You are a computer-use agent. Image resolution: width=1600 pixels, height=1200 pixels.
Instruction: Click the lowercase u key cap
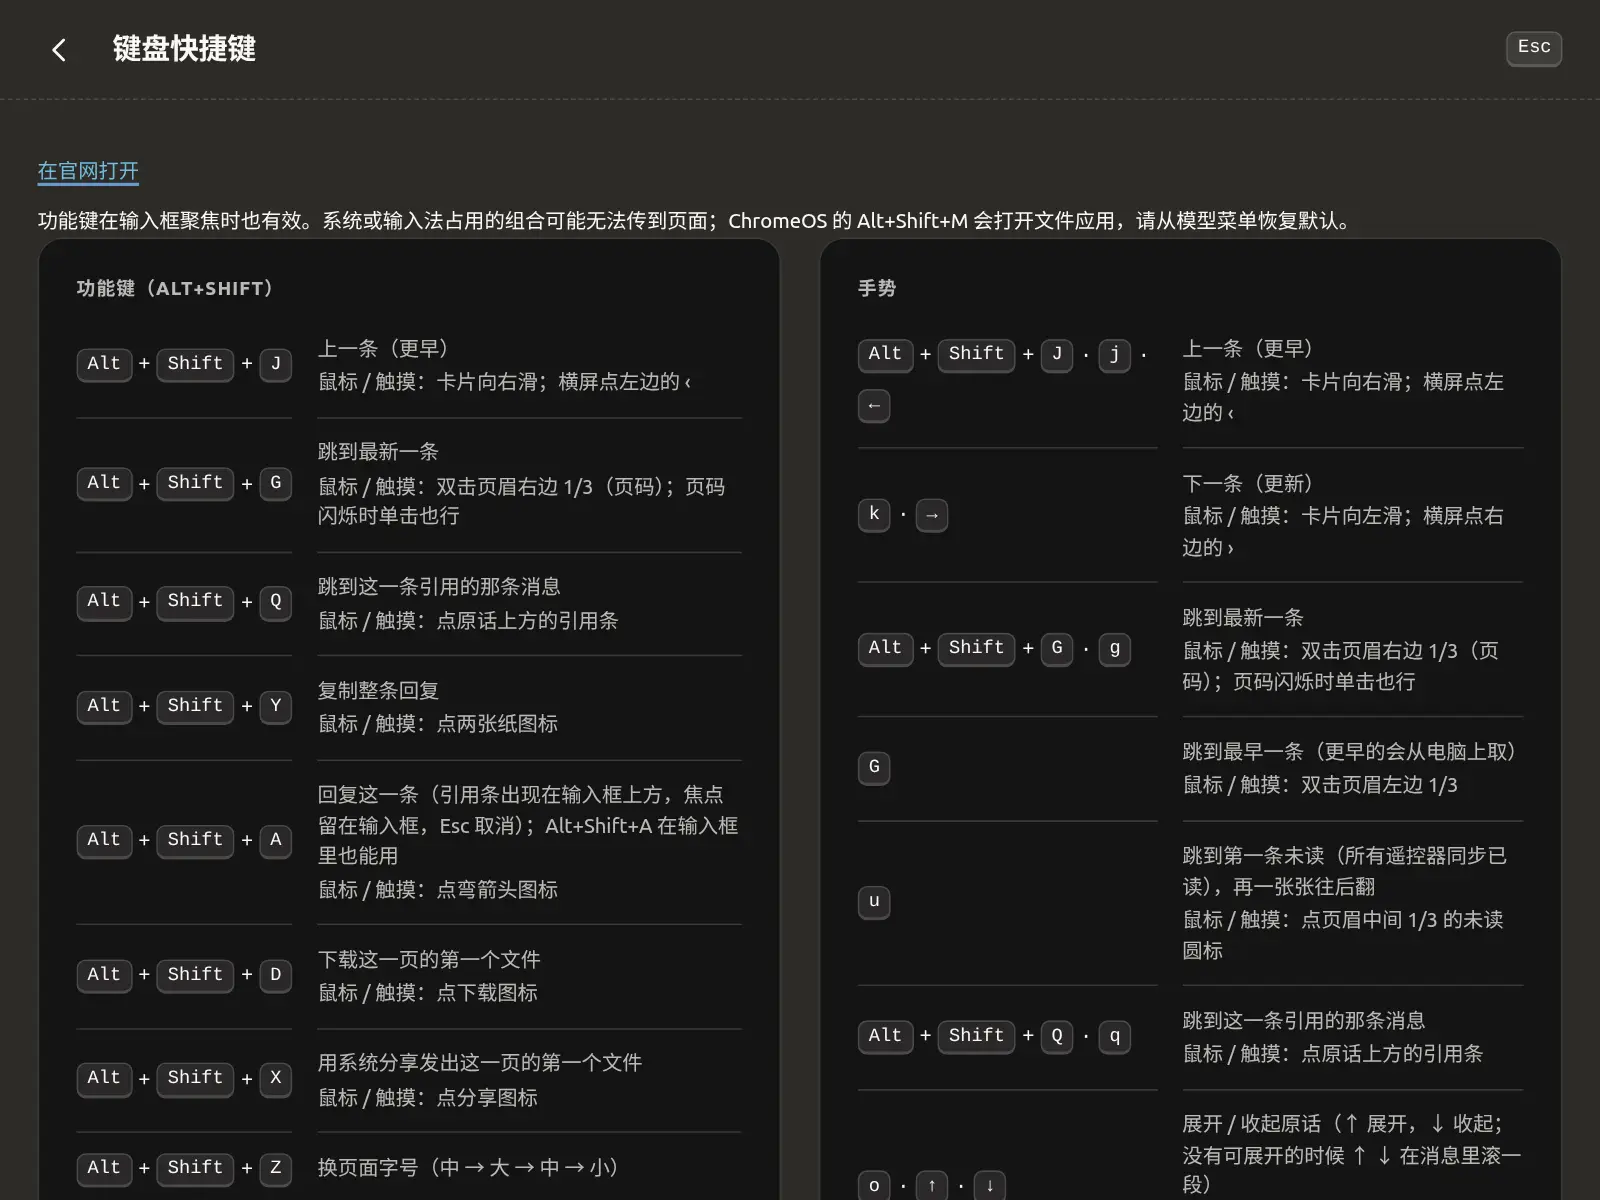874,902
